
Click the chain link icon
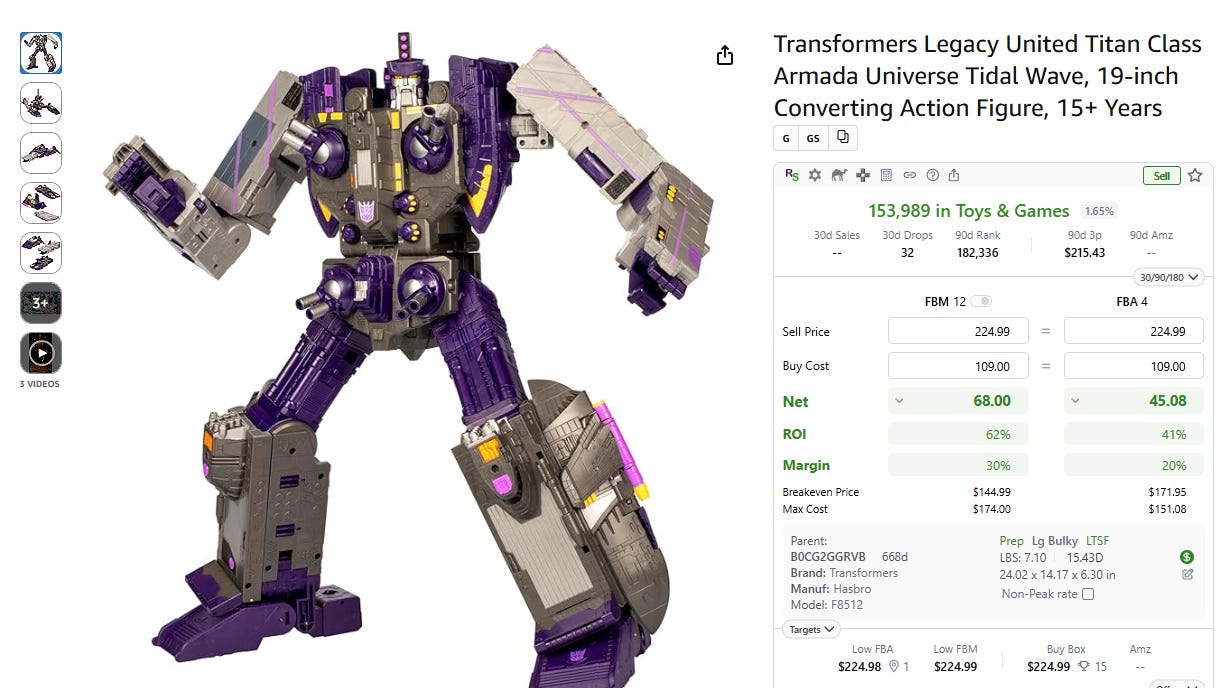click(909, 175)
